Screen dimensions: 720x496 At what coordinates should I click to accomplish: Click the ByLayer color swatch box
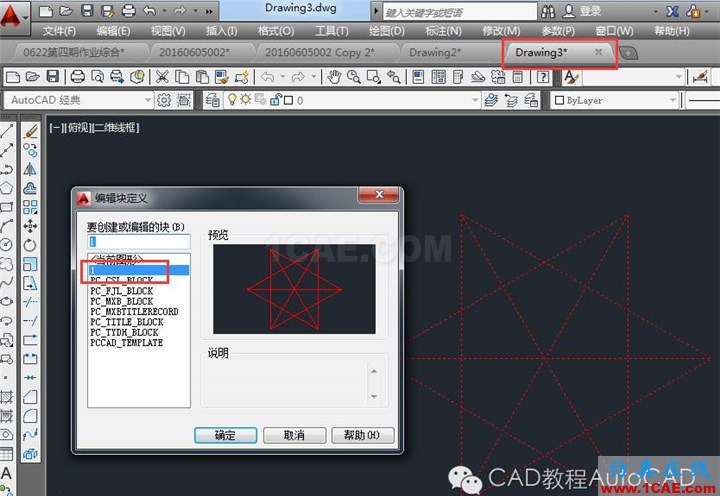[559, 100]
